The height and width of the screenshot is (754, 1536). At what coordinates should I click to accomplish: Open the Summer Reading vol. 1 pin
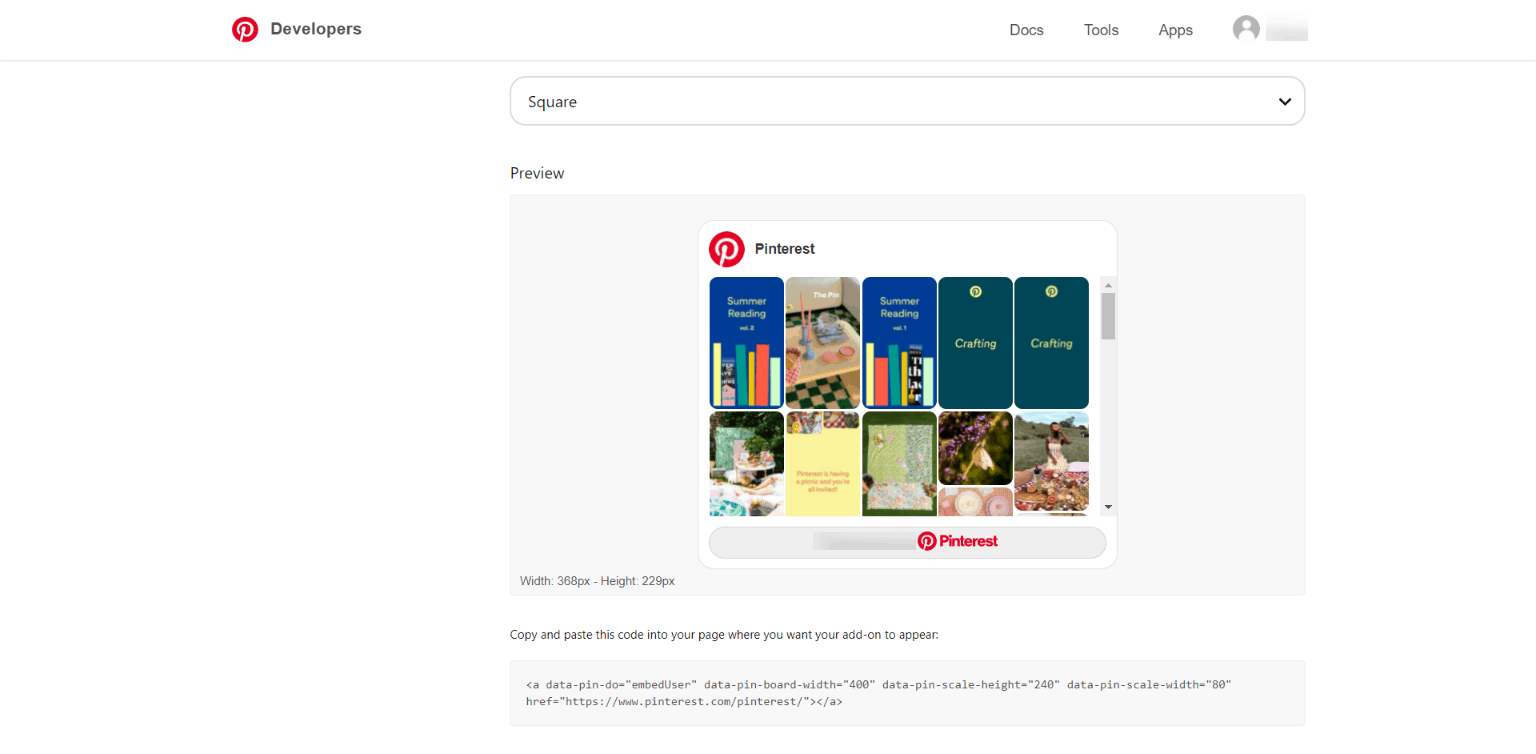pyautogui.click(x=899, y=343)
